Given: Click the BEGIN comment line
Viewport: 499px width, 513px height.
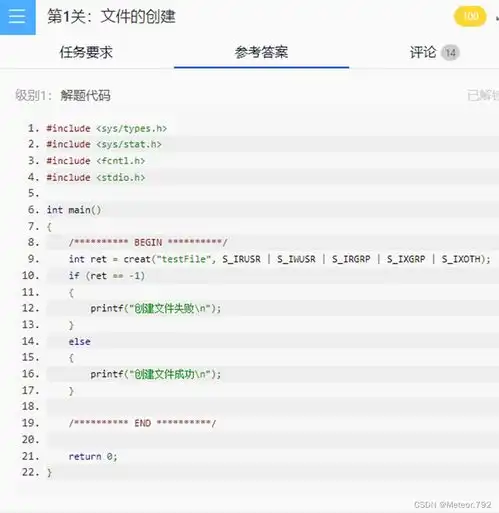Looking at the screenshot, I should click(x=148, y=242).
